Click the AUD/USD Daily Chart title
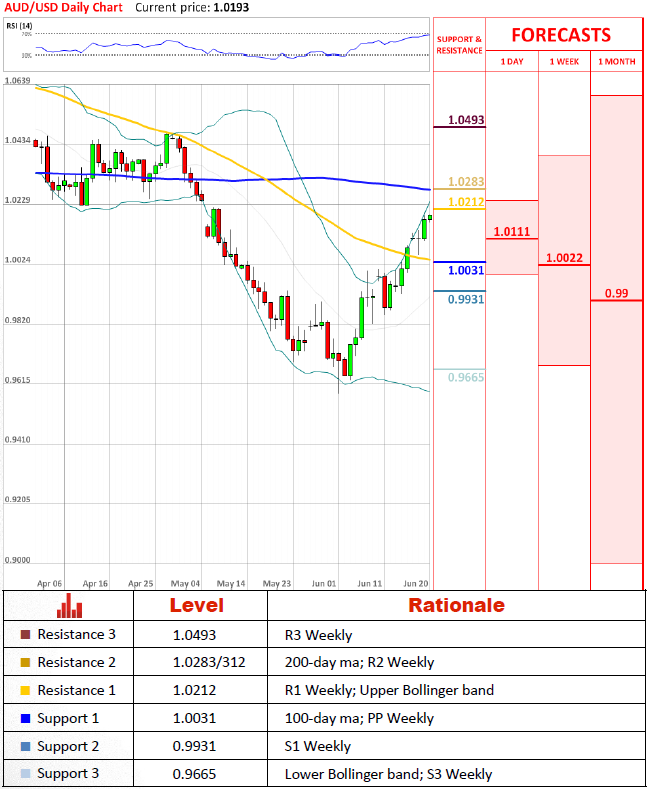 (63, 7)
